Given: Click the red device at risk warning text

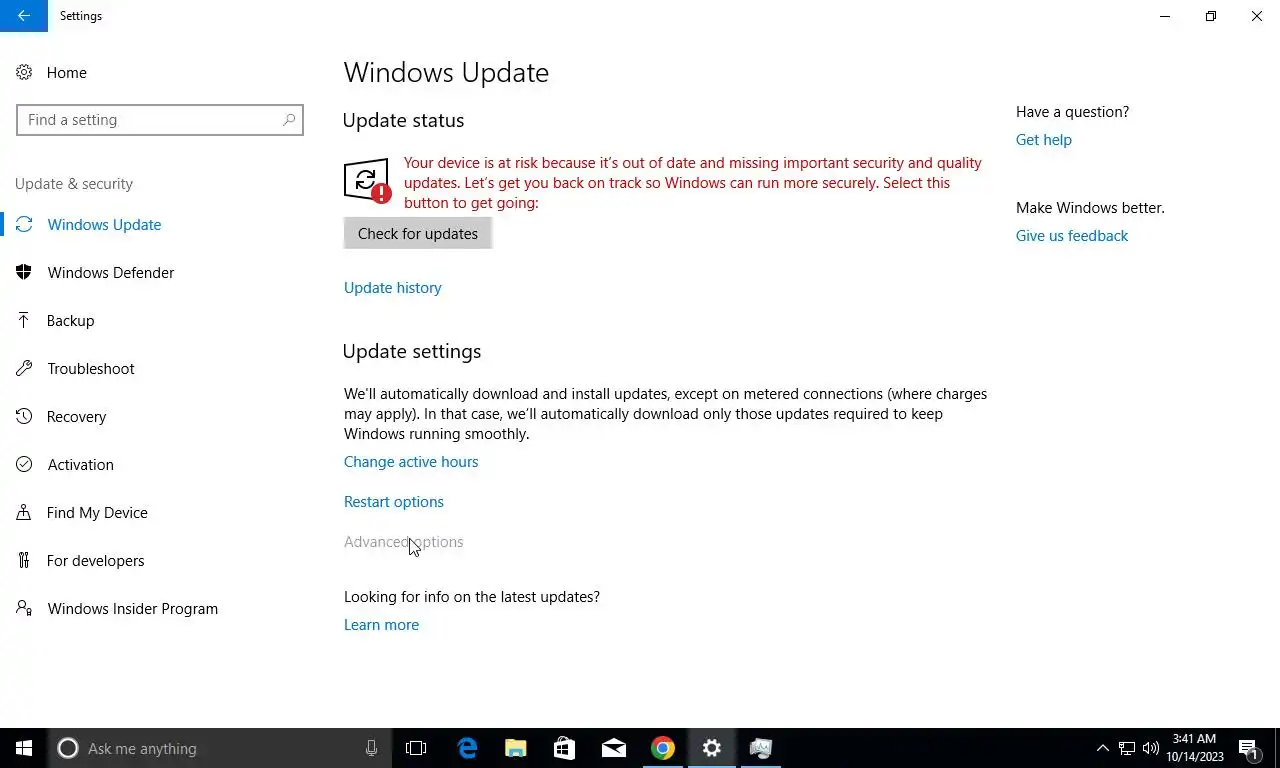Looking at the screenshot, I should click(x=693, y=183).
